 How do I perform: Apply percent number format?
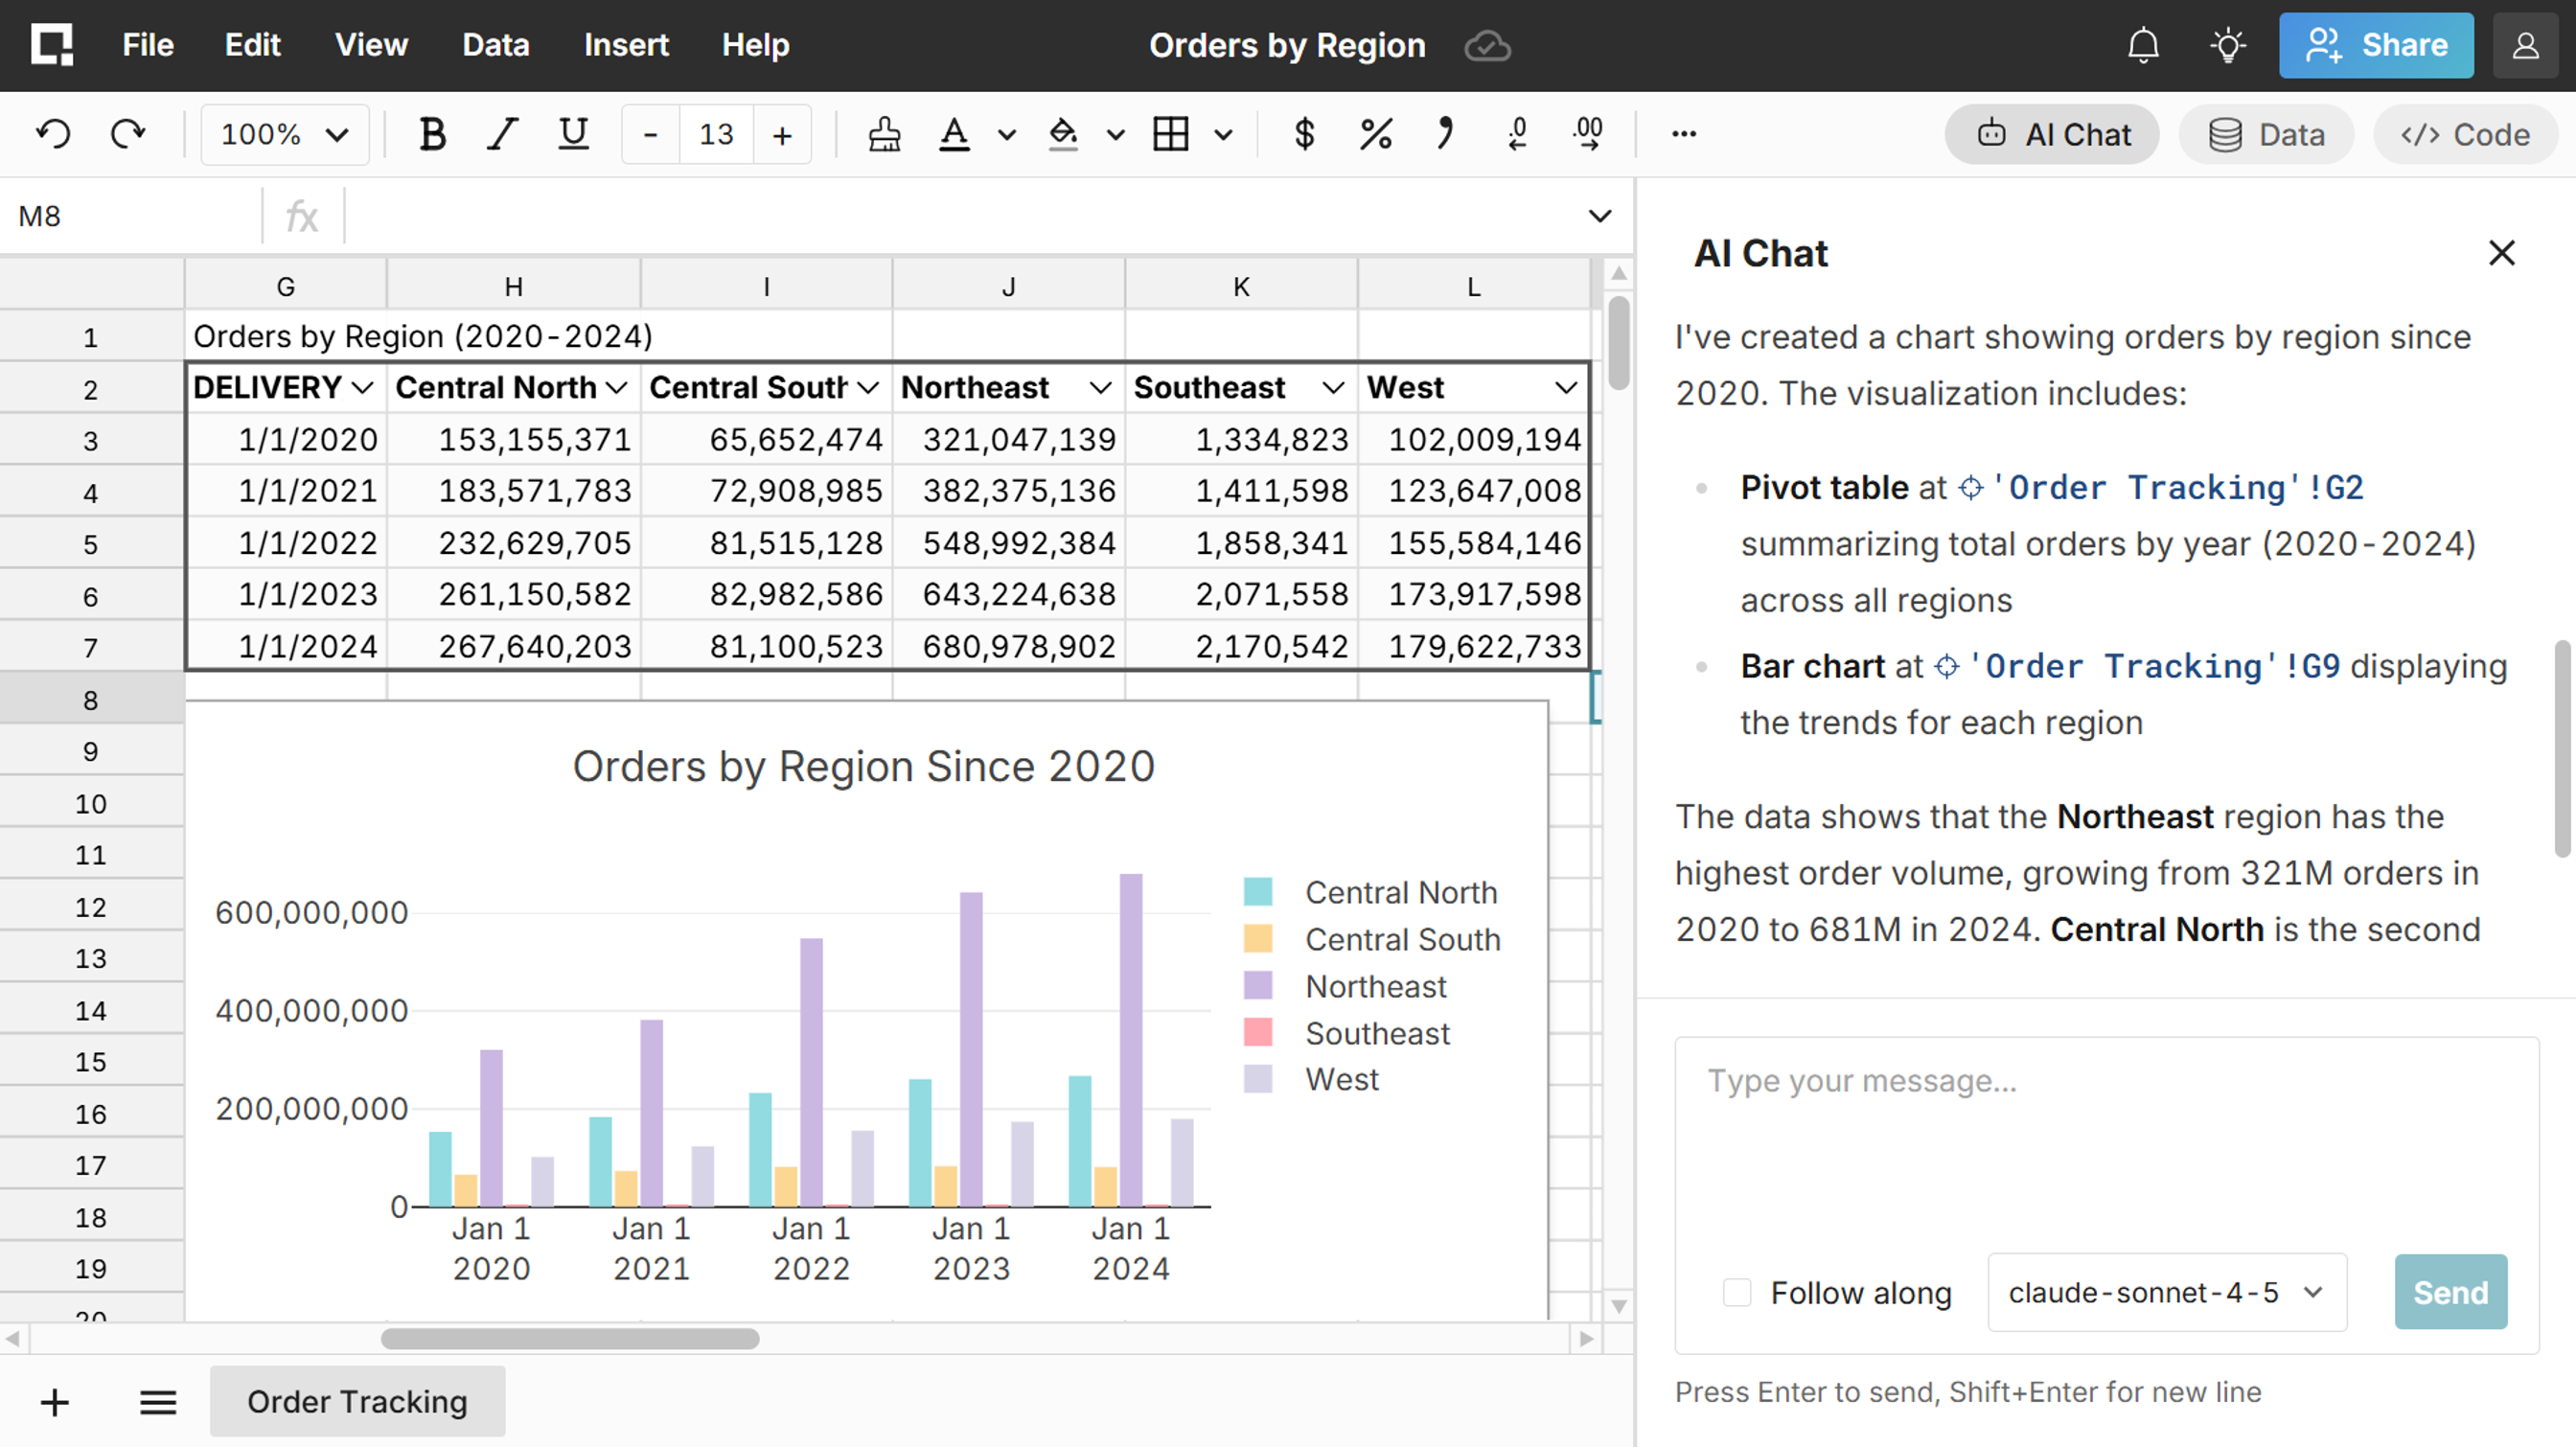1375,134
